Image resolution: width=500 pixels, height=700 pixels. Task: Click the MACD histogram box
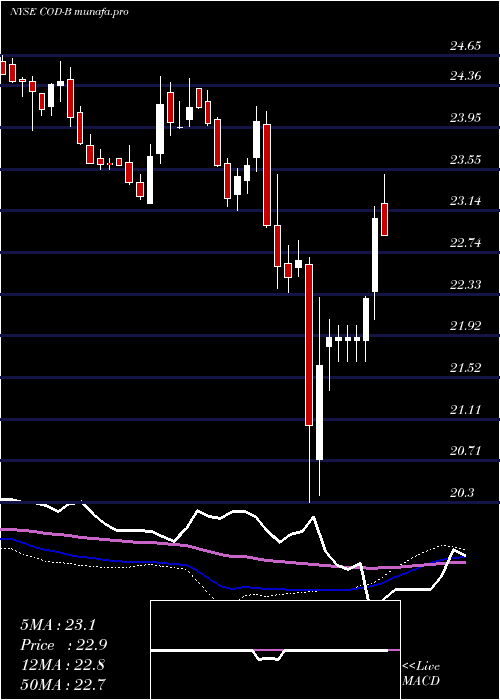coord(275,650)
